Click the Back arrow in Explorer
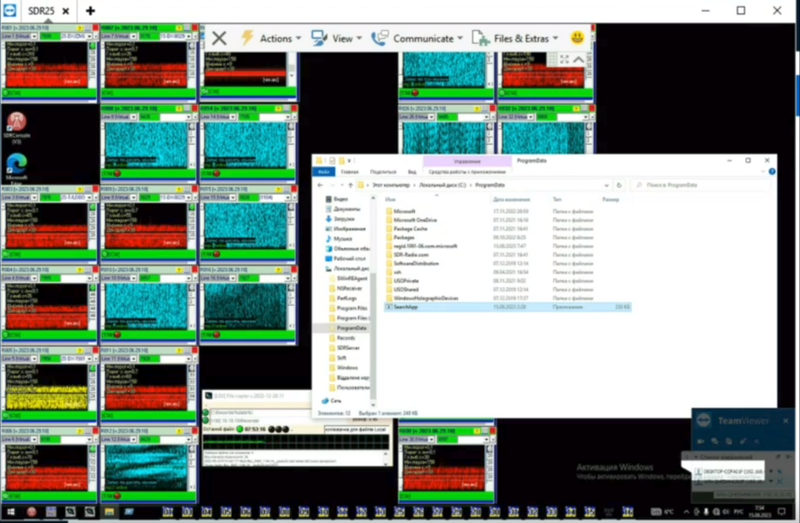Viewport: 800px width, 523px height. pos(320,185)
